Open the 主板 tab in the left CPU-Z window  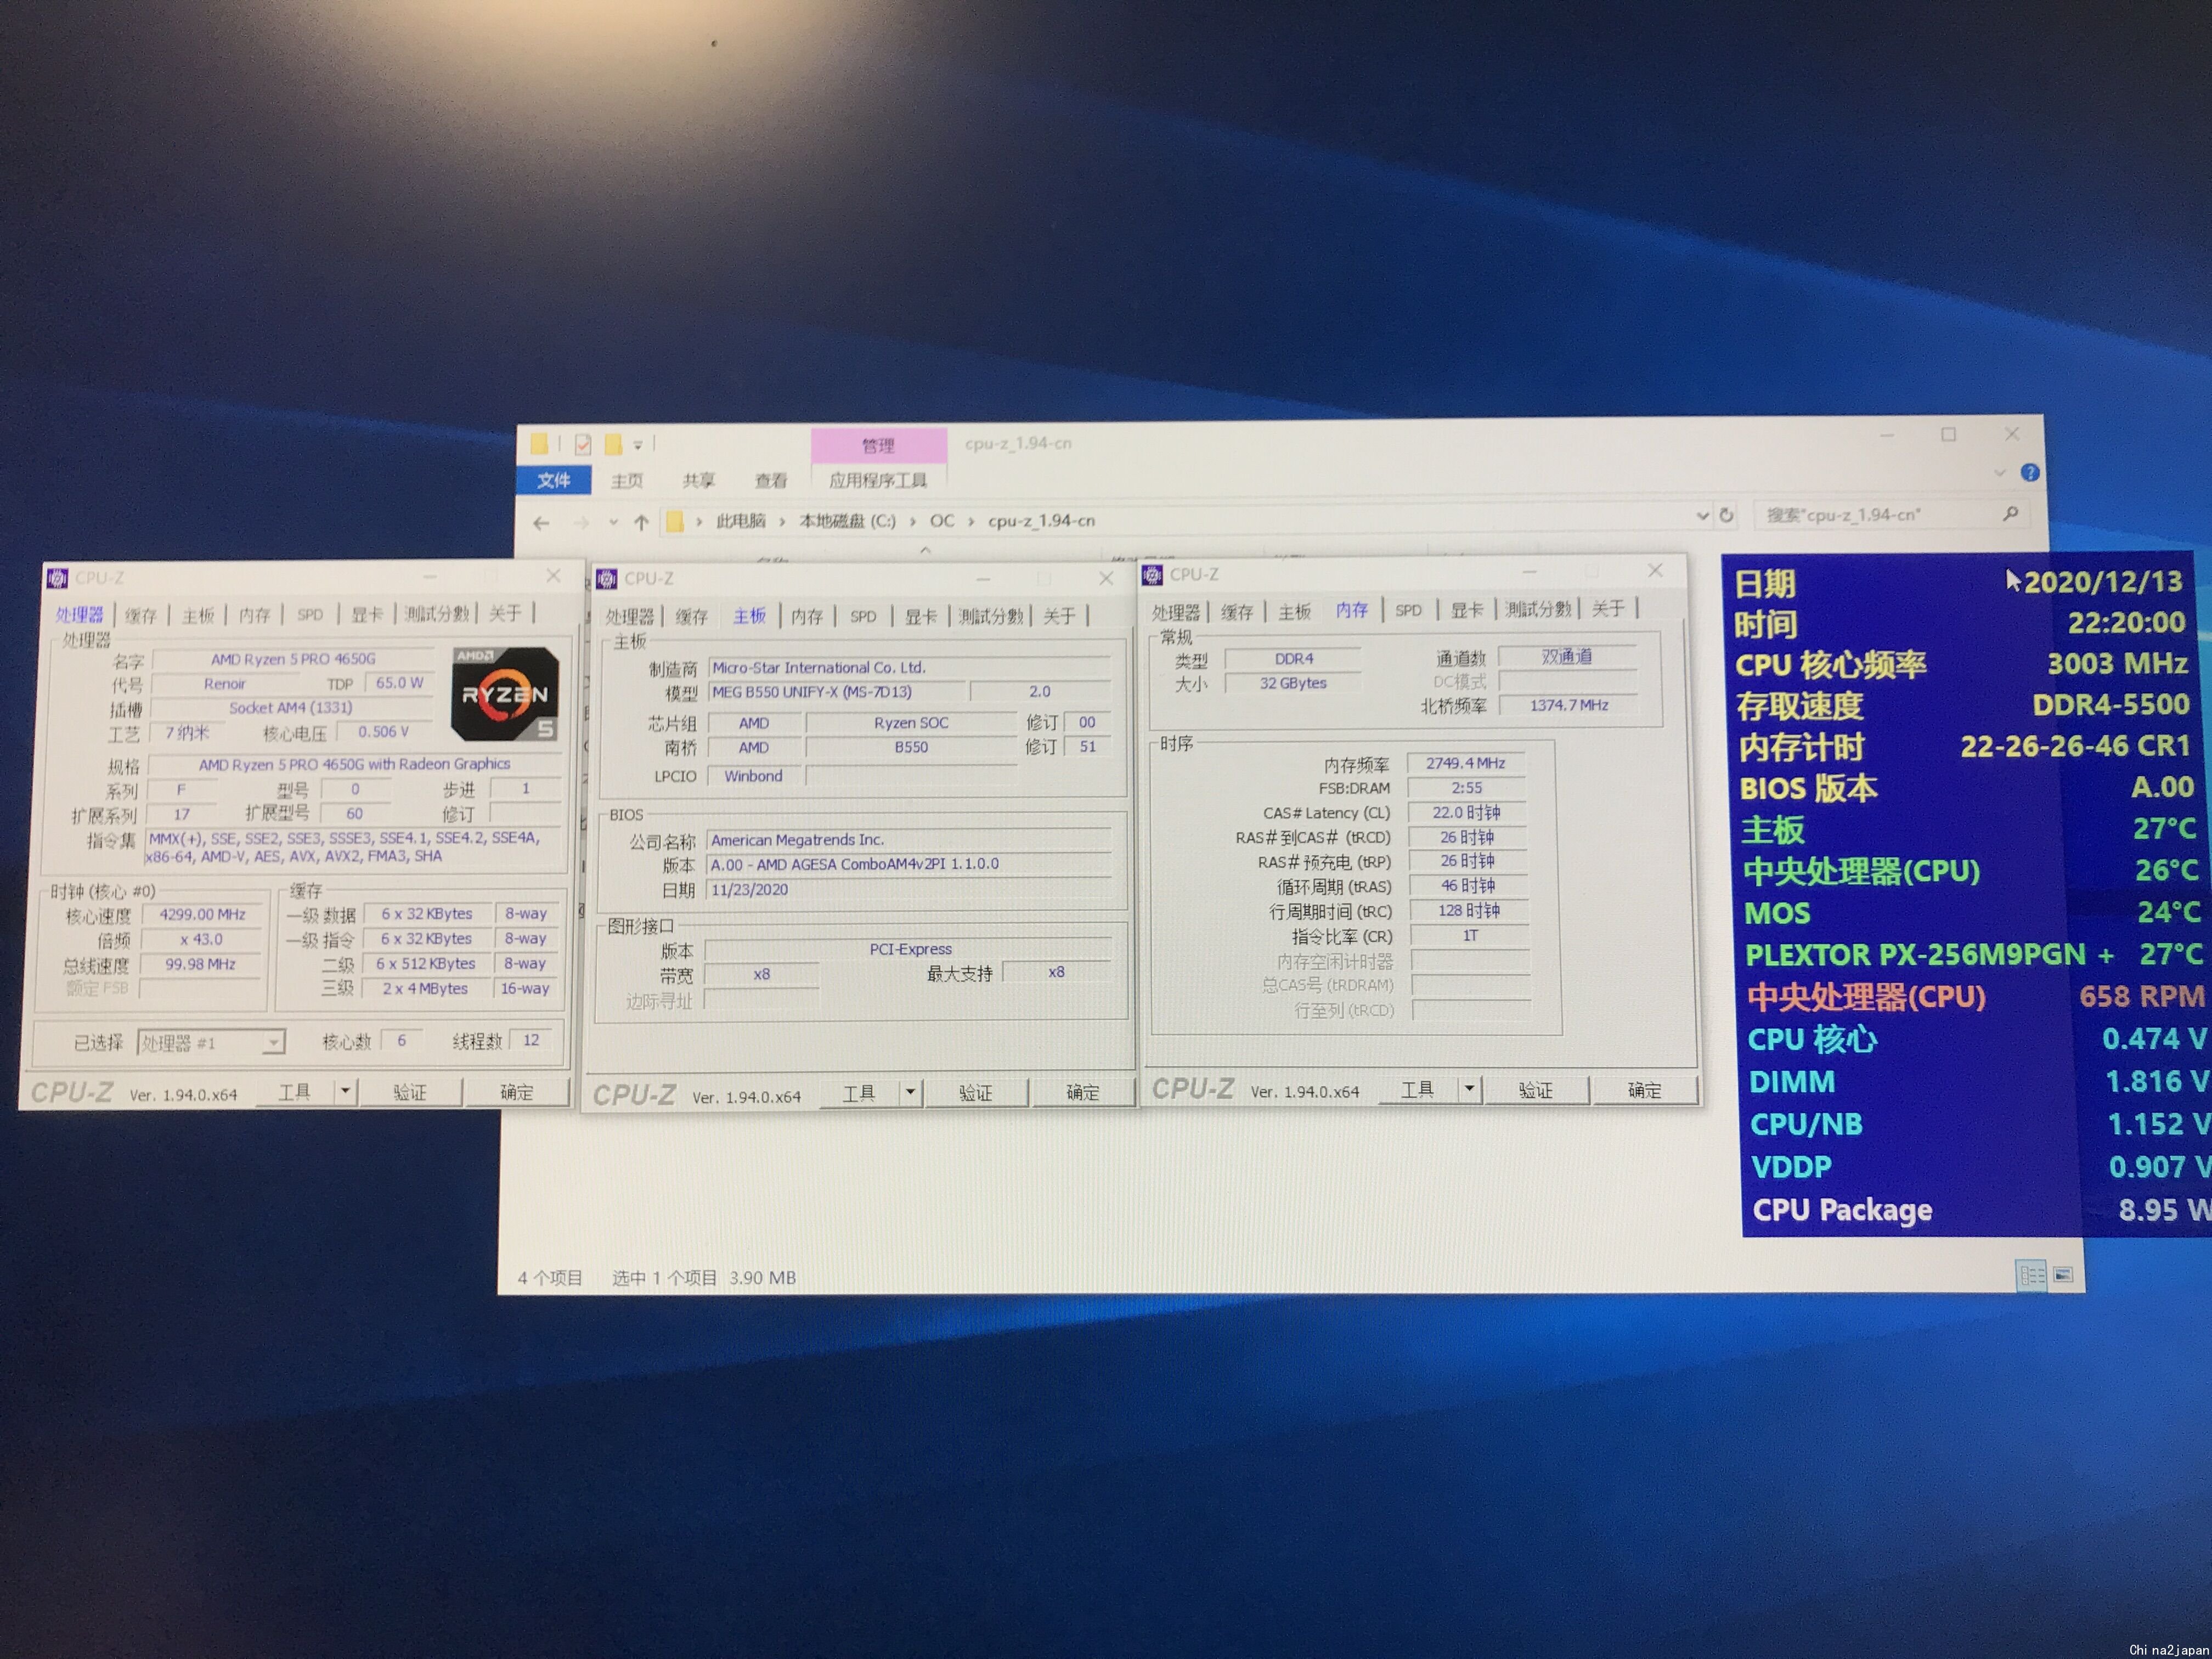[198, 615]
